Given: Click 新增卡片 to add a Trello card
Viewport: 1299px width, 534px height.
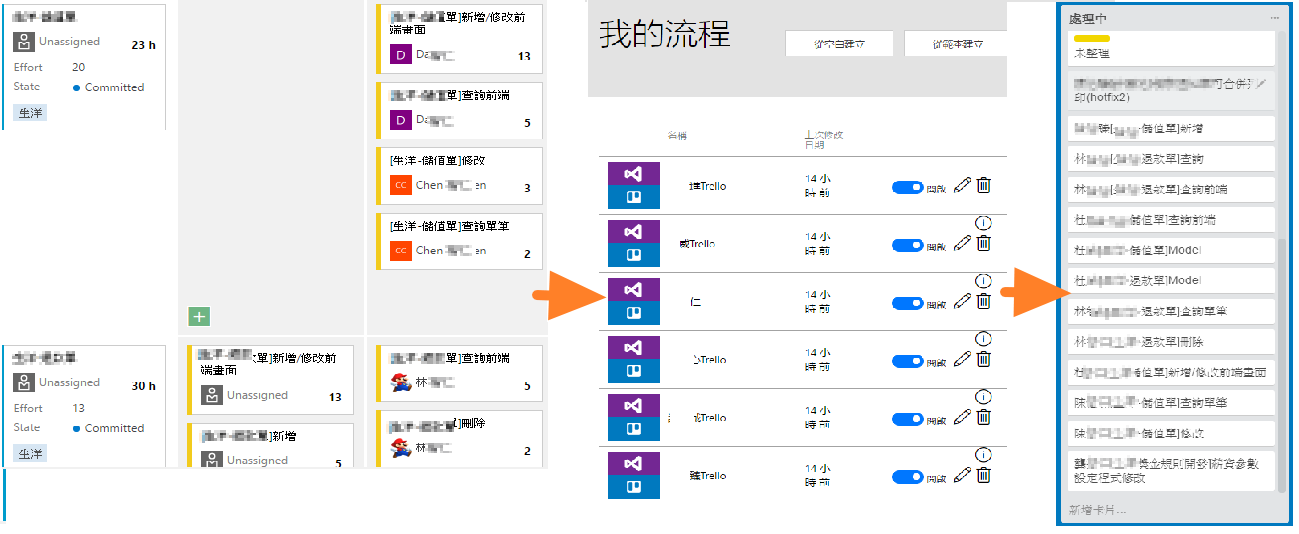Looking at the screenshot, I should [x=1097, y=510].
